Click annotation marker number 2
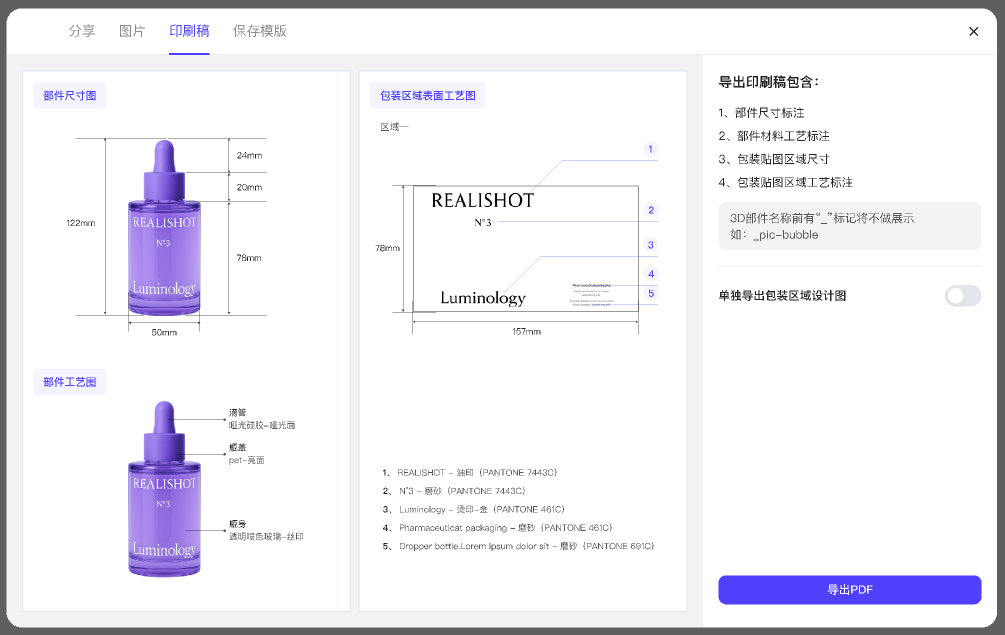 pos(651,210)
